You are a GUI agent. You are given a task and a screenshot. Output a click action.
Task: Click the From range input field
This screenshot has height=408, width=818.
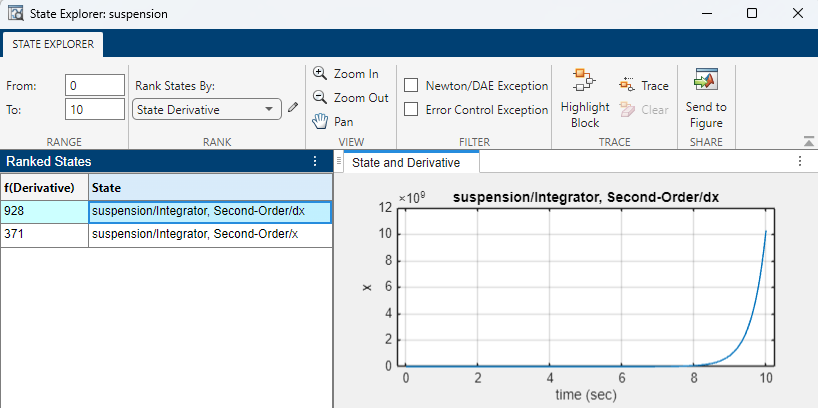click(95, 86)
